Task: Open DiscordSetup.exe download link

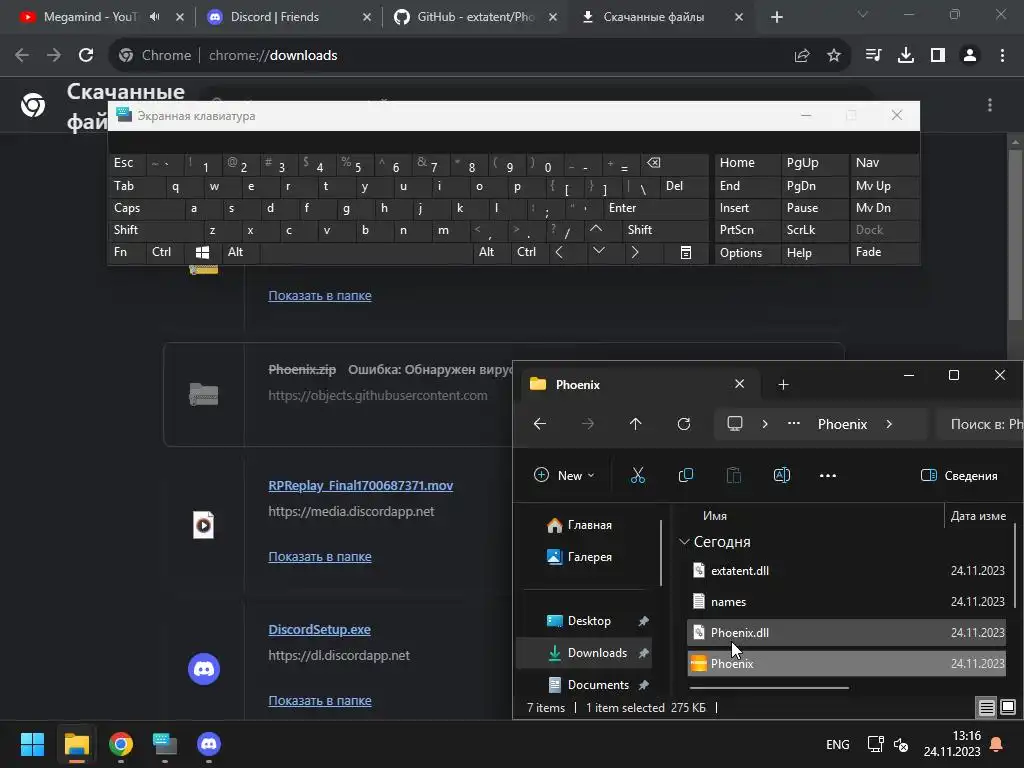Action: click(x=319, y=630)
